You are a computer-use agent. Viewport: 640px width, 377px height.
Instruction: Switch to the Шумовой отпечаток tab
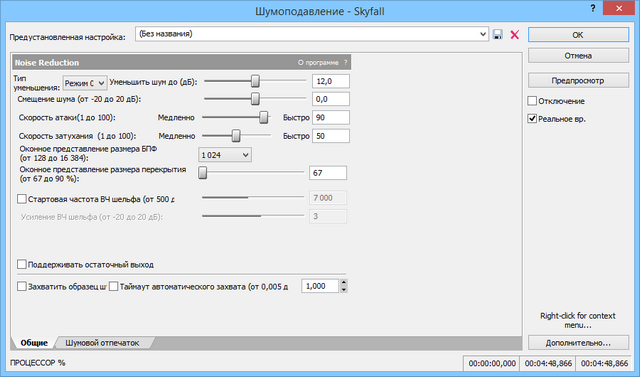[x=102, y=343]
